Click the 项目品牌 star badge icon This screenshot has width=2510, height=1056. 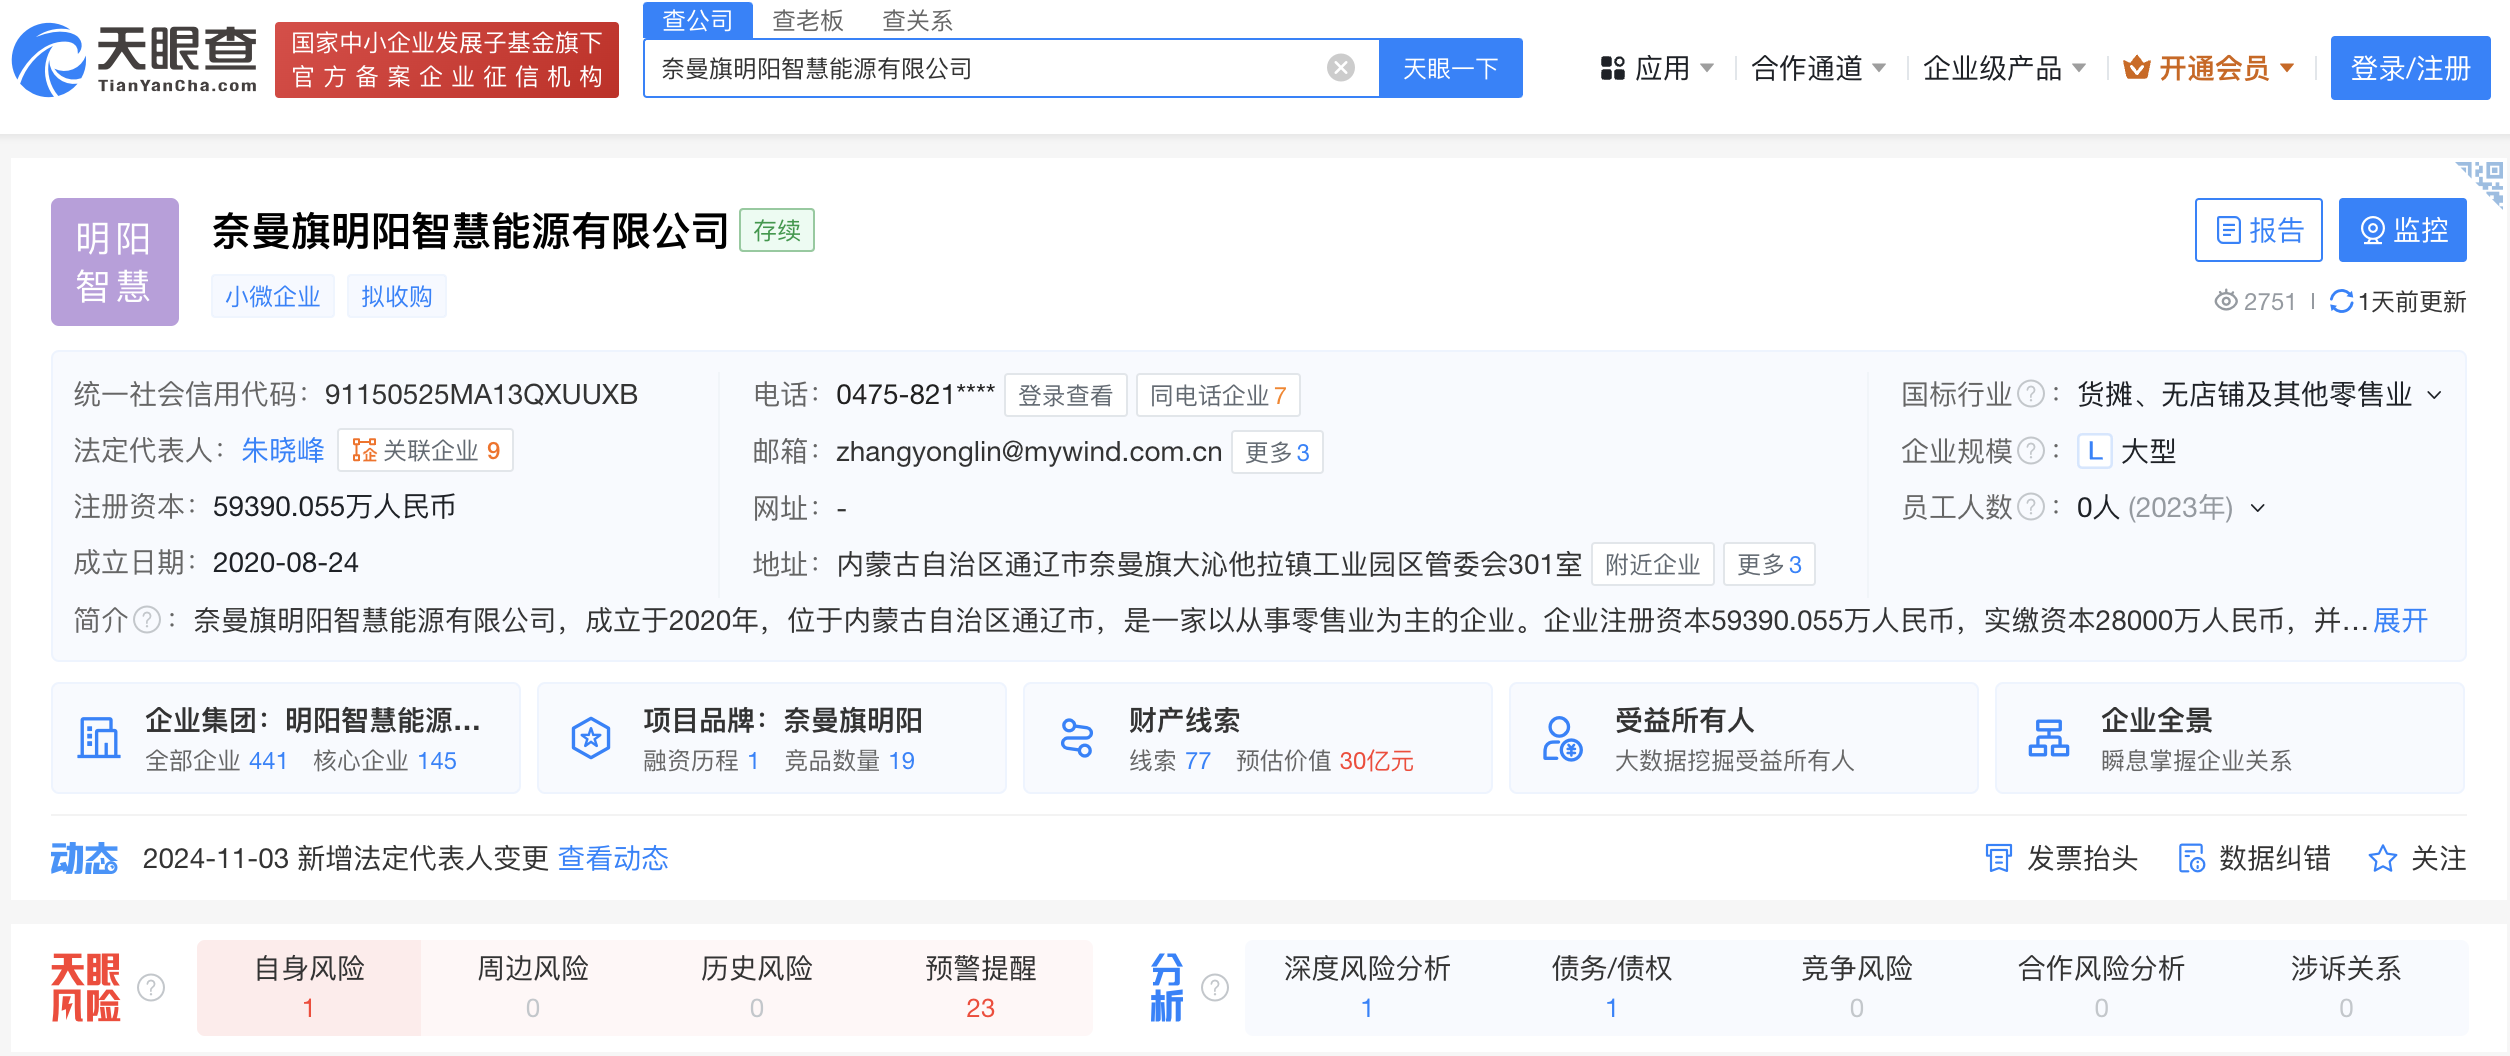(591, 739)
